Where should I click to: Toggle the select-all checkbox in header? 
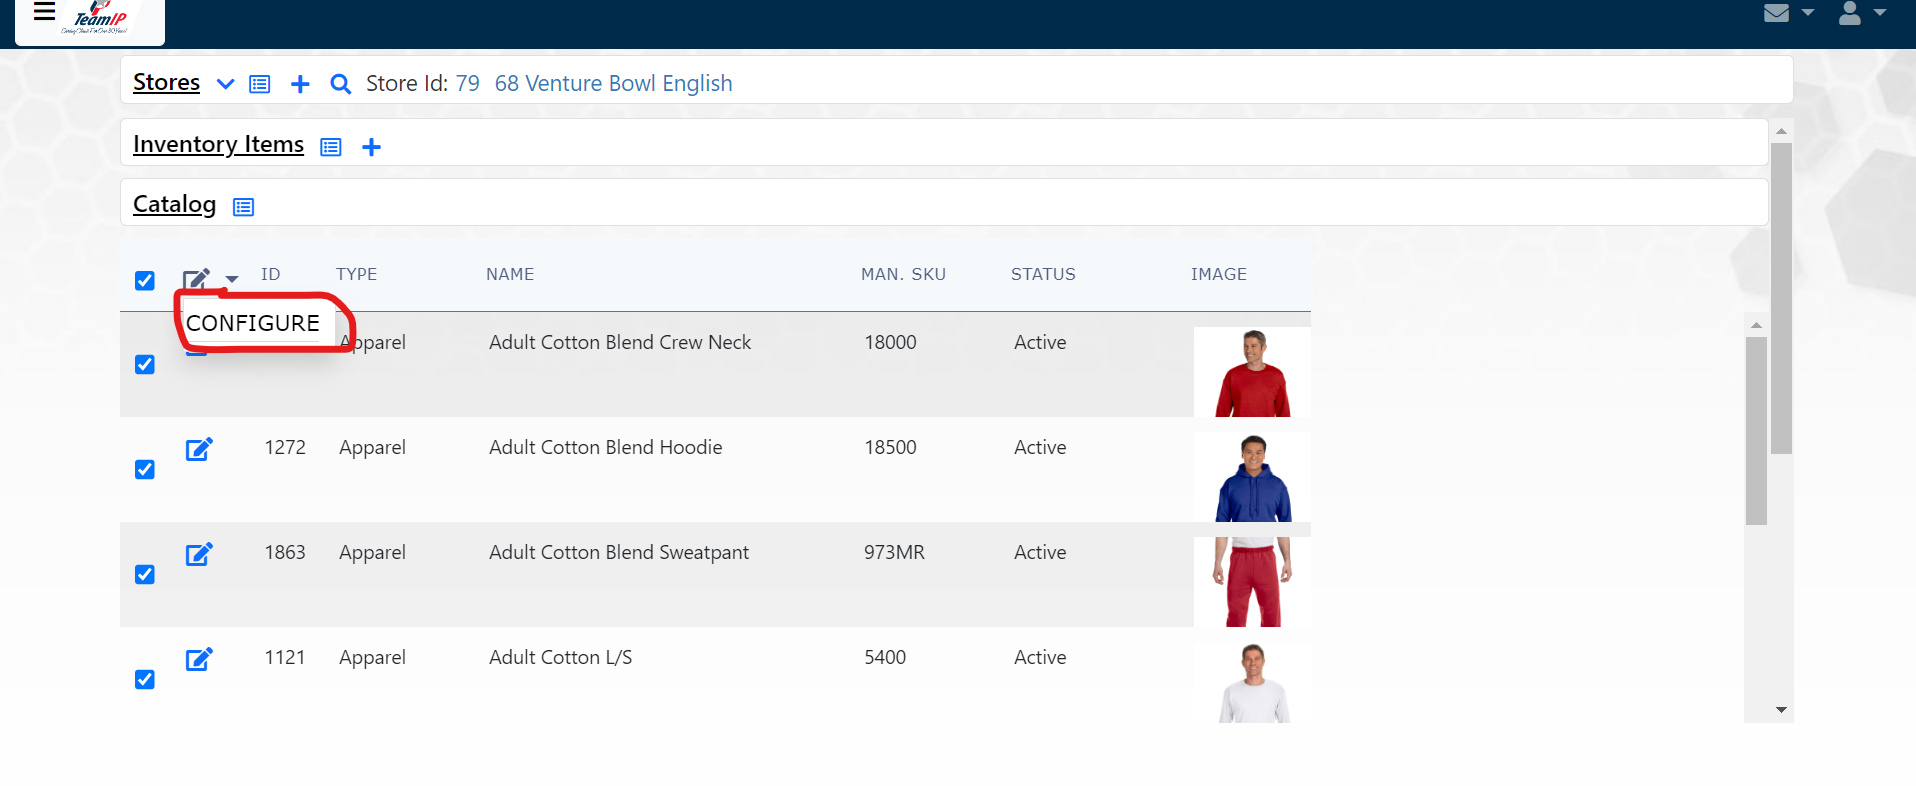145,280
